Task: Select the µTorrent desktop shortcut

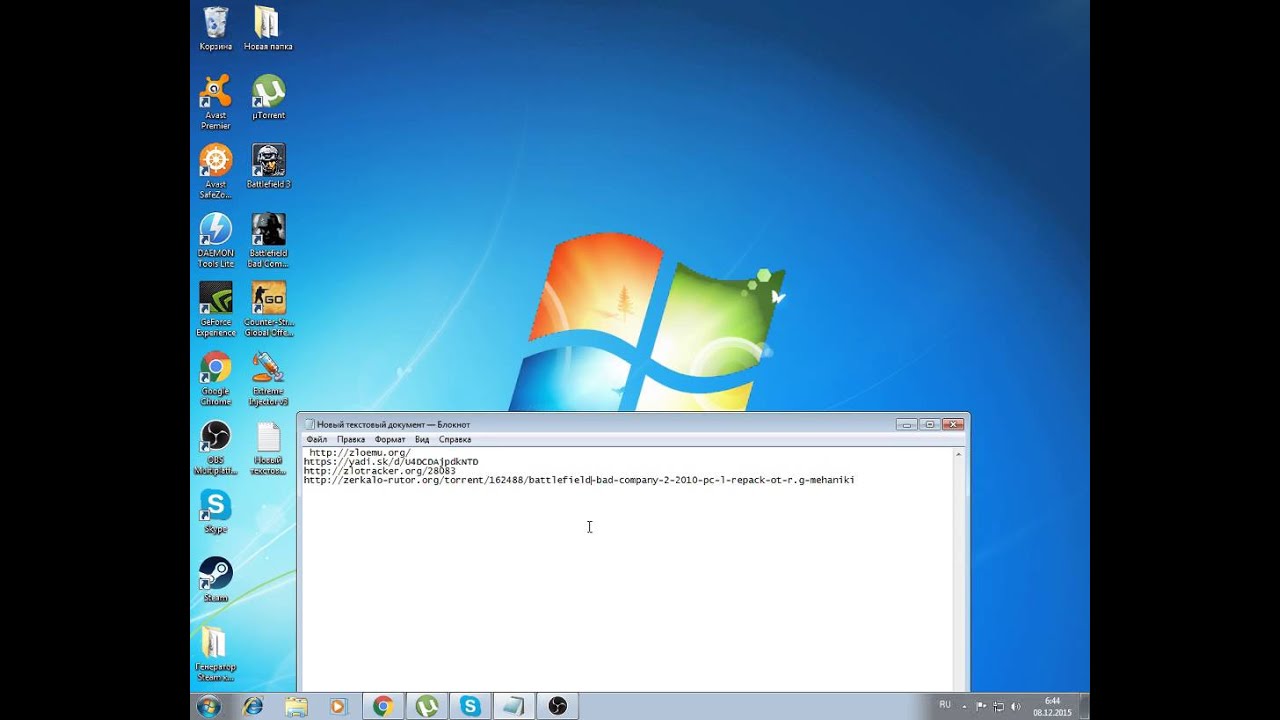Action: [268, 97]
